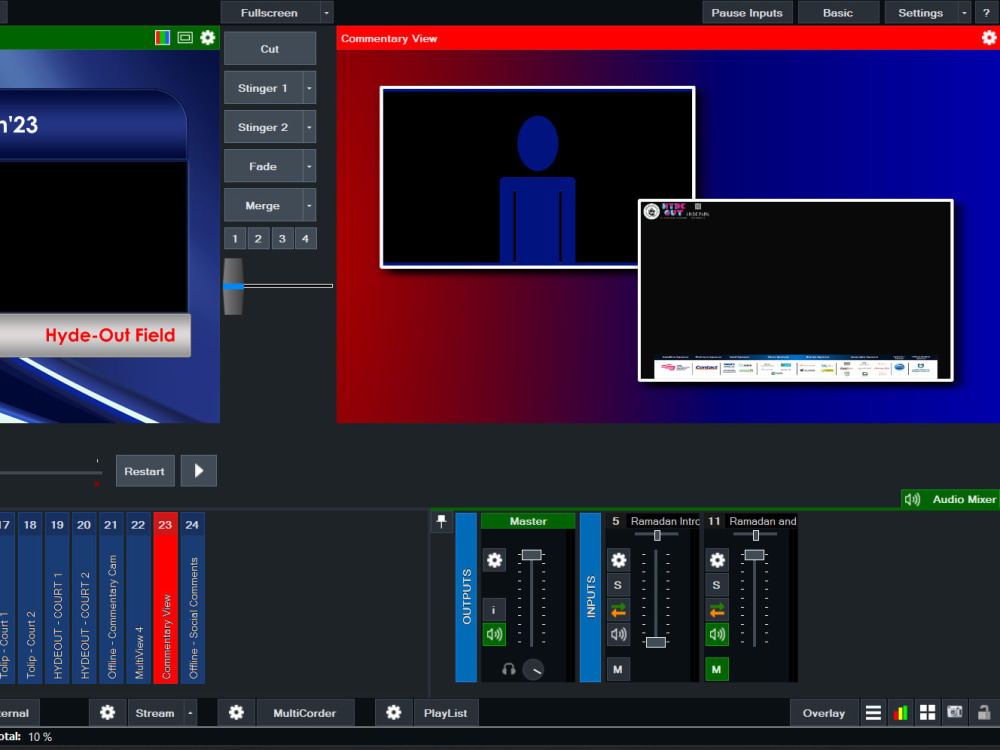Expand the Settings dropdown arrow

(964, 13)
